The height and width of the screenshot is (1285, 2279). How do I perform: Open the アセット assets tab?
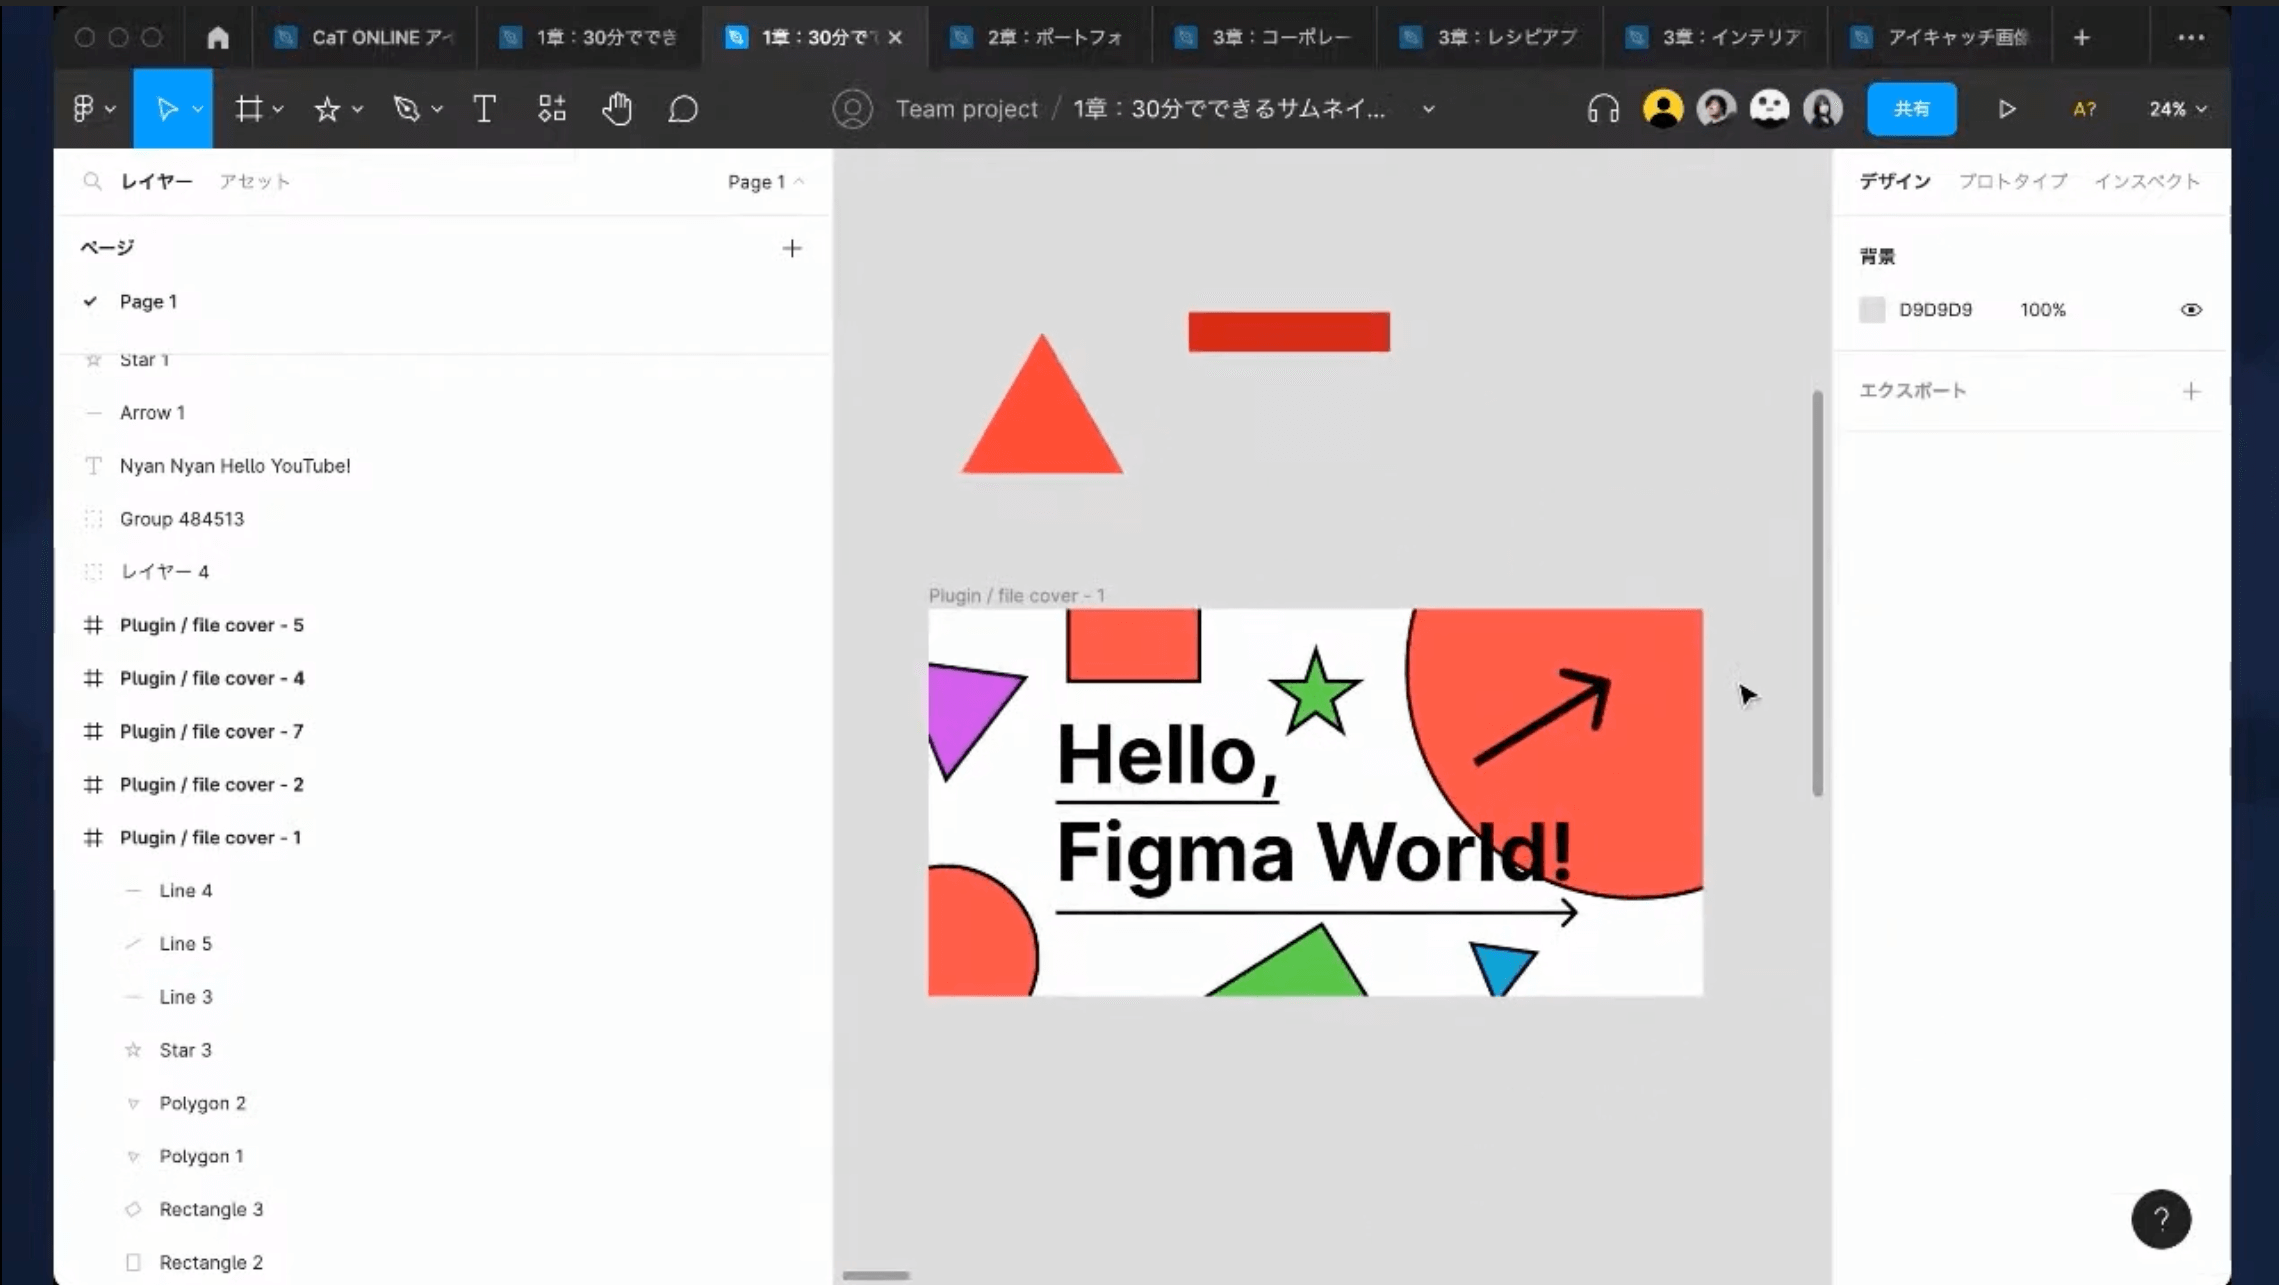coord(255,181)
